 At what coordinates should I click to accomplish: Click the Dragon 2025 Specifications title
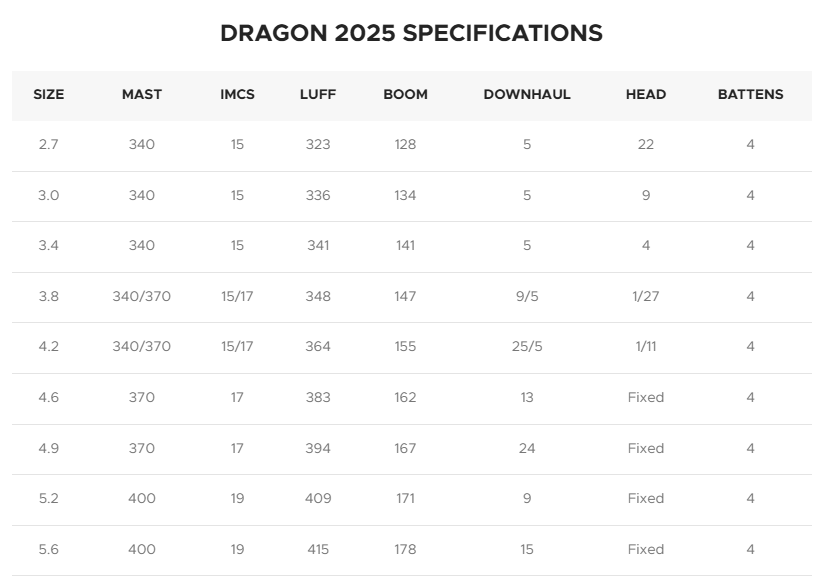click(x=412, y=33)
